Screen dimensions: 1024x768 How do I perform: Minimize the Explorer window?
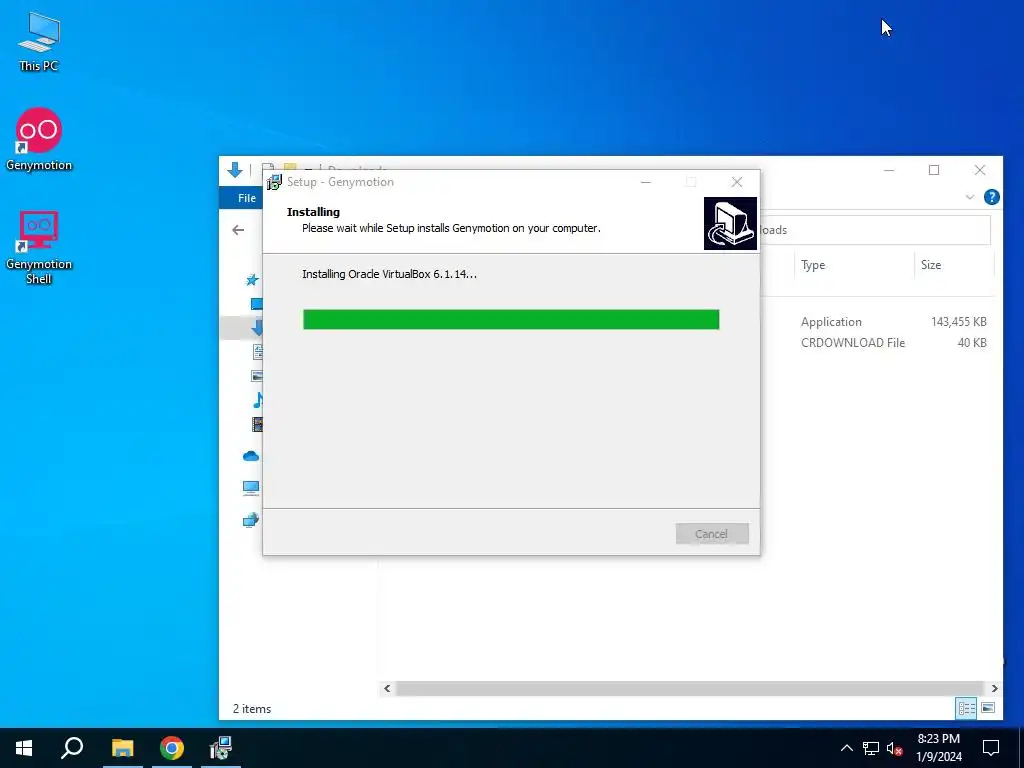tap(889, 170)
